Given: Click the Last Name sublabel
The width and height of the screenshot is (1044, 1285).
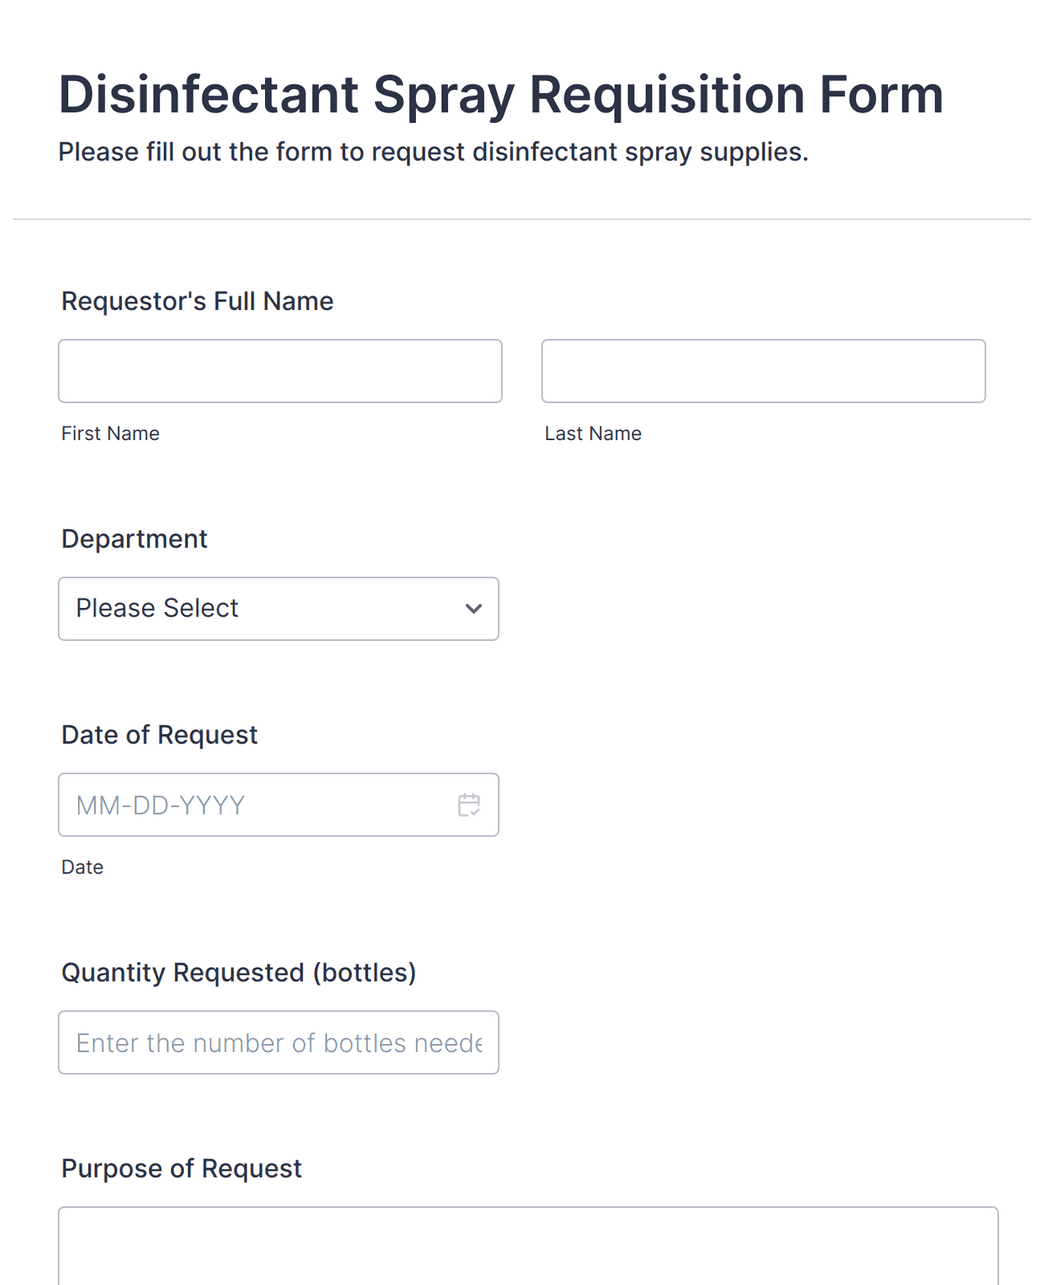Looking at the screenshot, I should [x=593, y=434].
